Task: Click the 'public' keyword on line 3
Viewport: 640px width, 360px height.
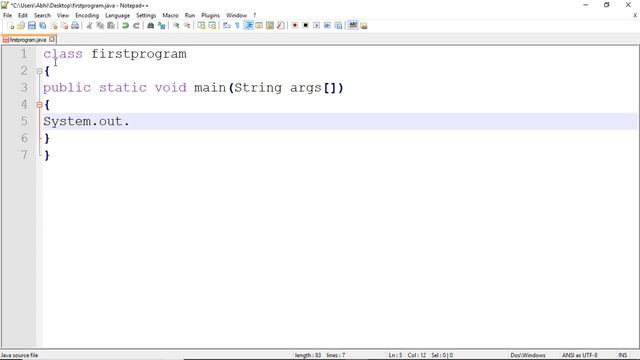Action: pyautogui.click(x=67, y=88)
